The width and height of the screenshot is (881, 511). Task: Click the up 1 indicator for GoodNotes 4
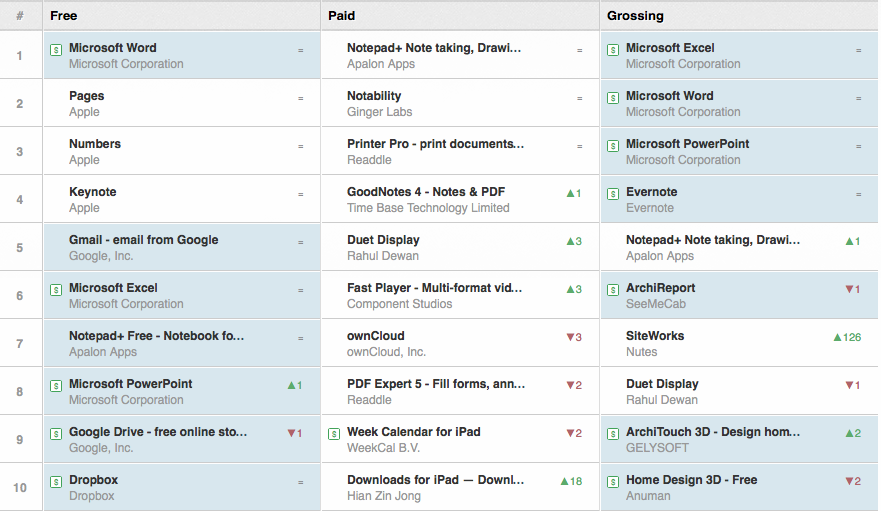574,193
